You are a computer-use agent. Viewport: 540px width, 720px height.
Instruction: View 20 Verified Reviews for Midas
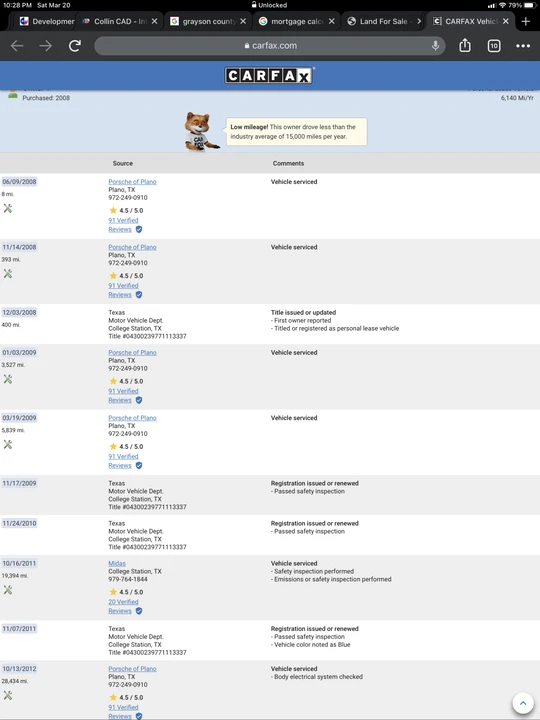point(123,606)
